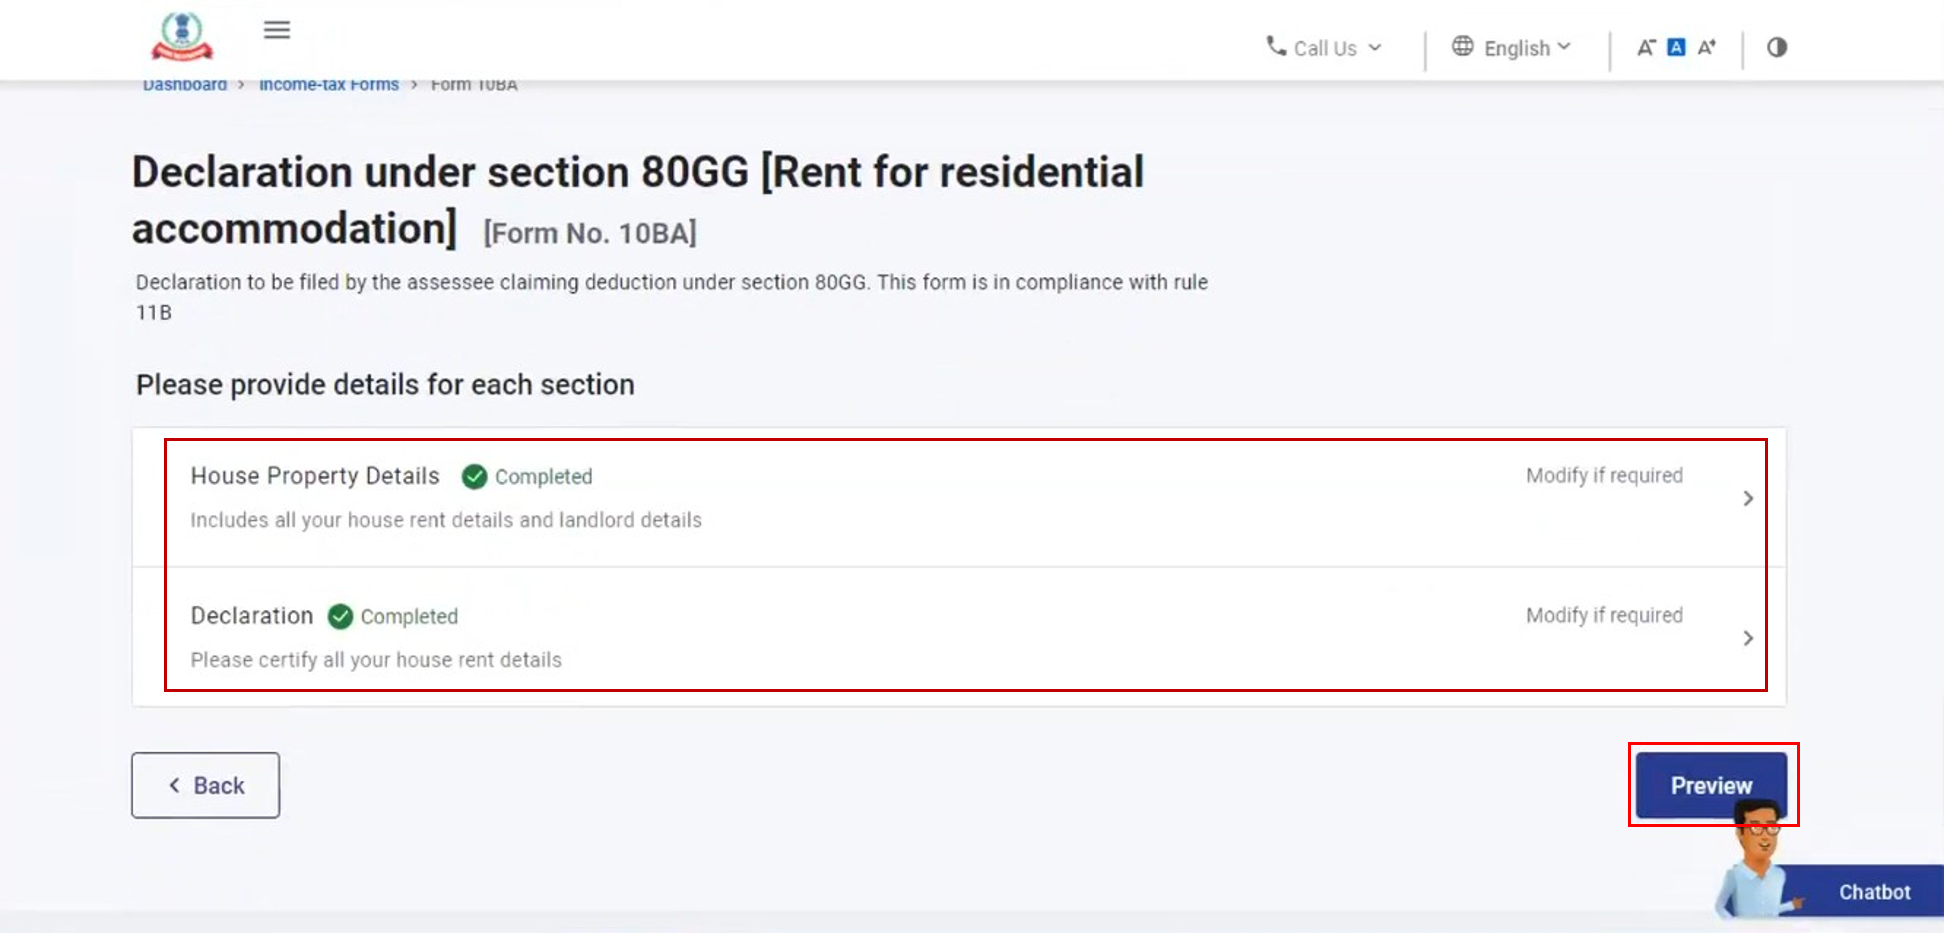Go to Dashboard breadcrumb link
The height and width of the screenshot is (933, 1944).
tap(185, 86)
